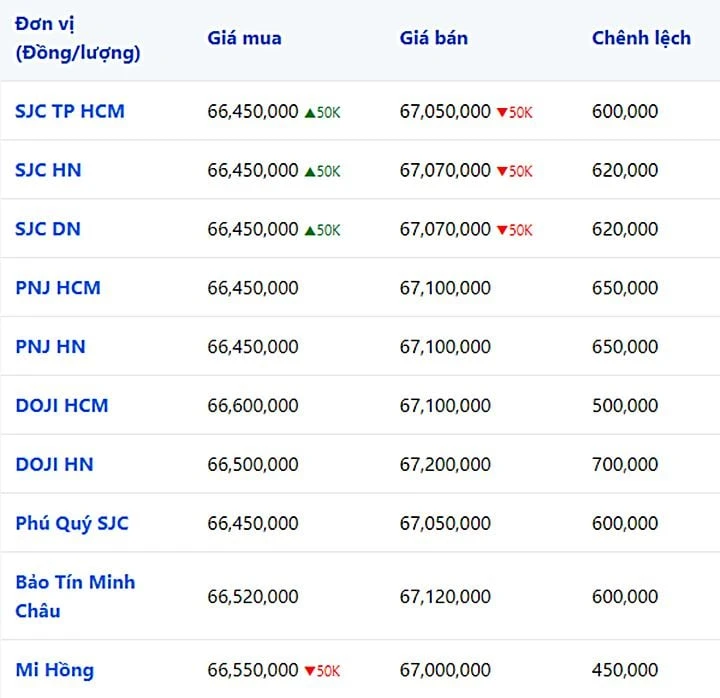Click the PNJ HCM unit link
The width and height of the screenshot is (720, 698).
pyautogui.click(x=58, y=287)
